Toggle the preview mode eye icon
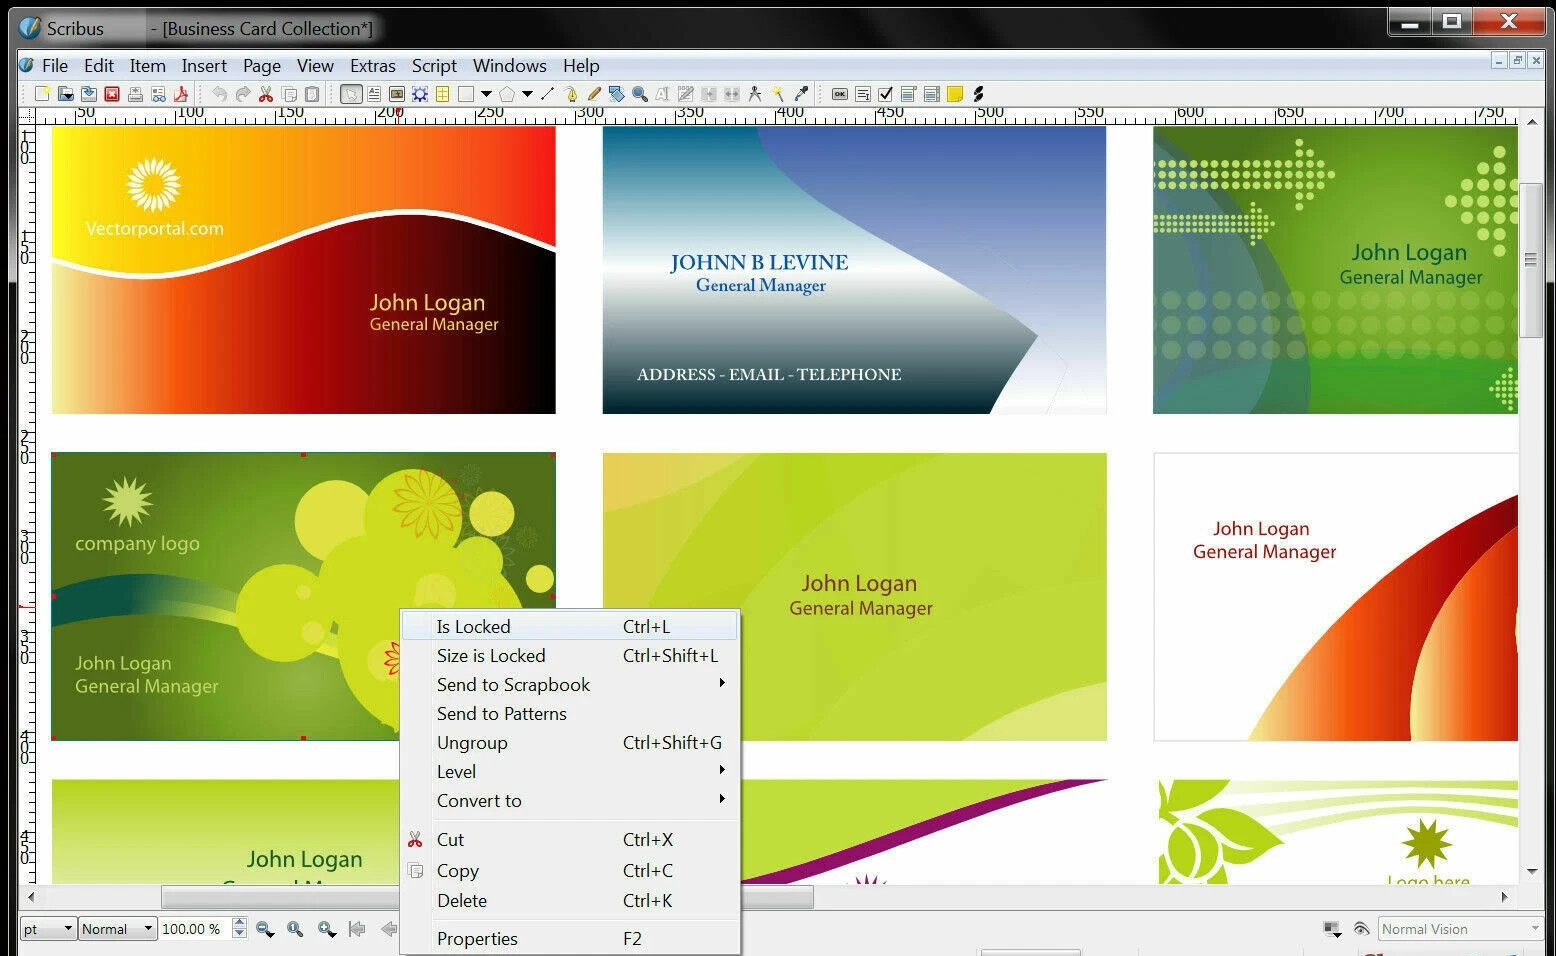This screenshot has height=956, width=1556. [x=1361, y=929]
